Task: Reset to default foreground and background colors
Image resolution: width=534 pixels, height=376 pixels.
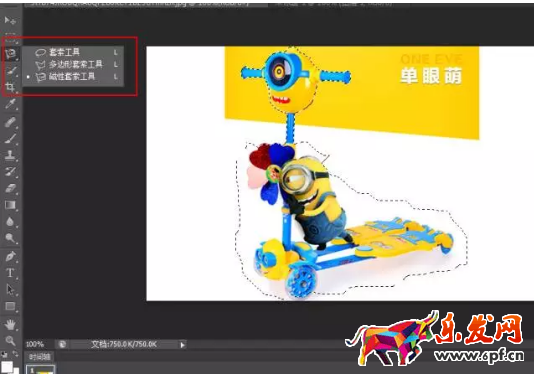Action: click(x=4, y=355)
